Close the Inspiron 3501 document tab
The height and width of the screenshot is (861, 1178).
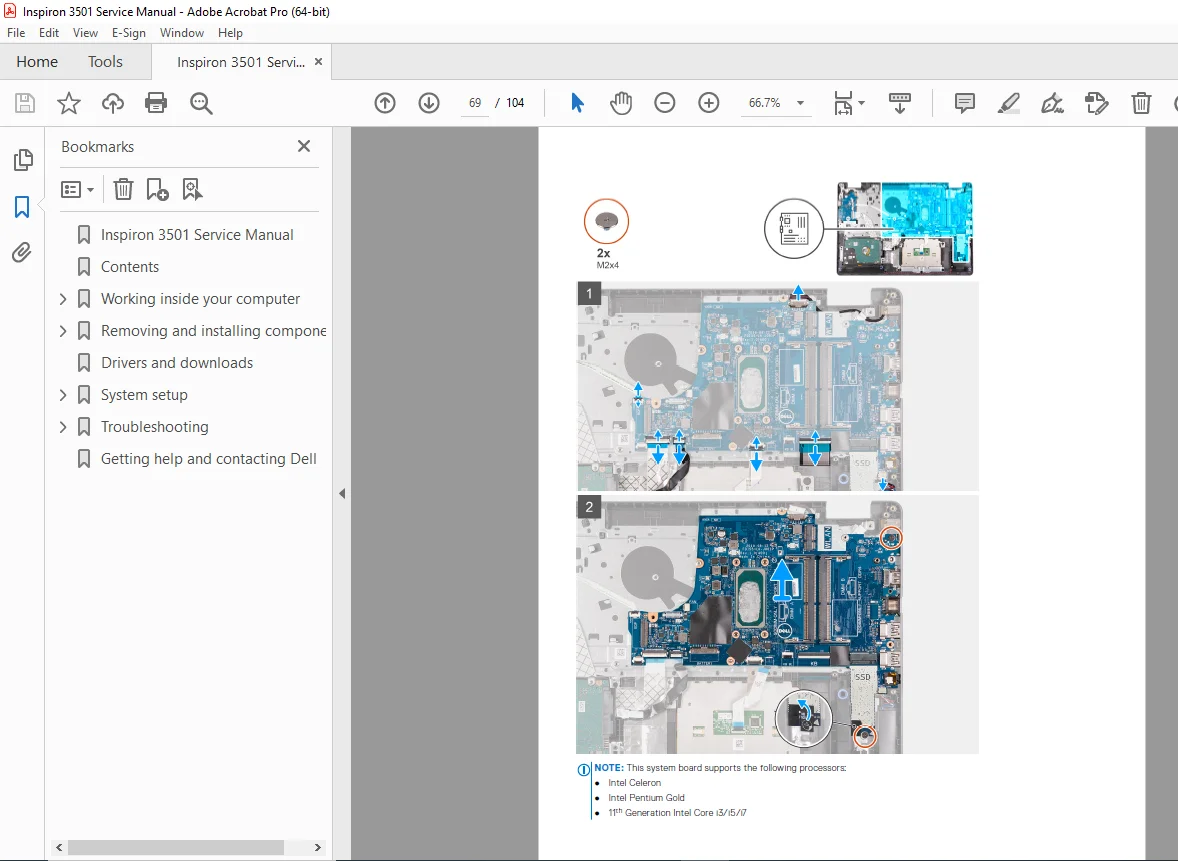(319, 62)
